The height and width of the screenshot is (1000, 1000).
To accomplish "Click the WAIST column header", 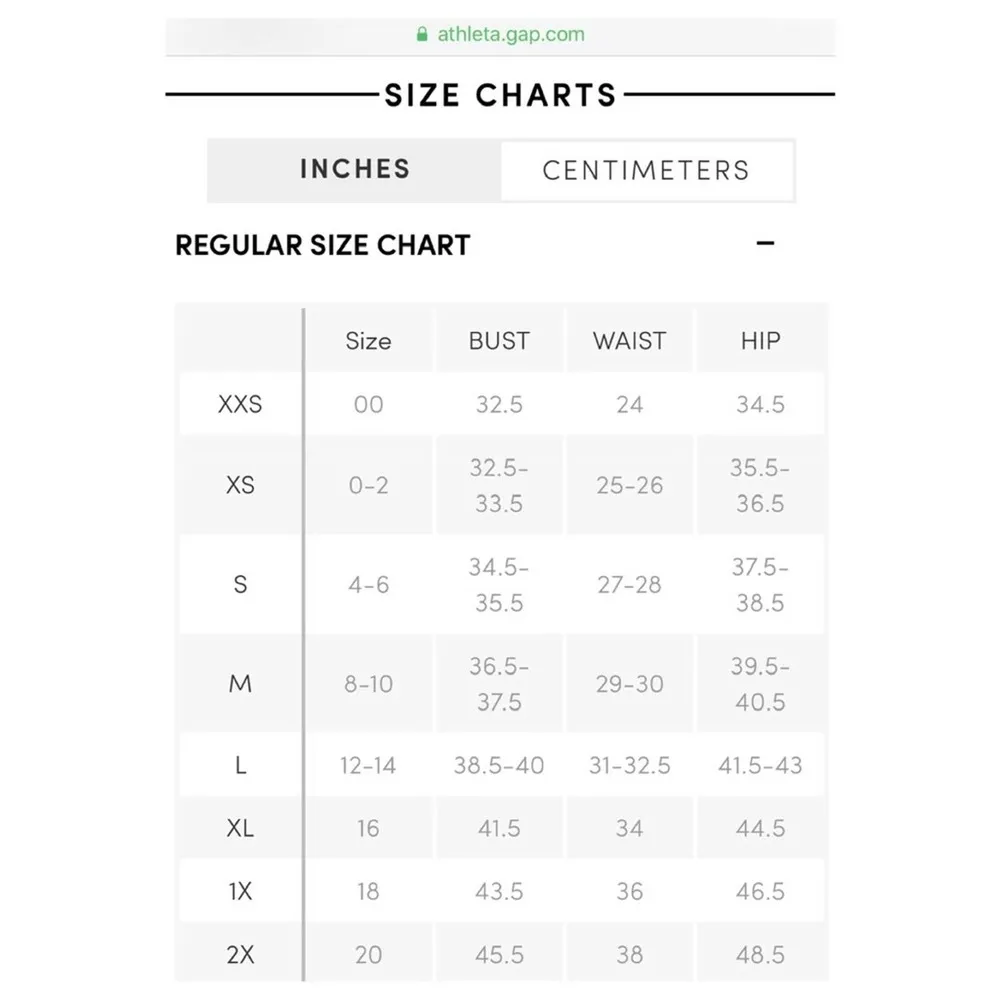I will 629,341.
